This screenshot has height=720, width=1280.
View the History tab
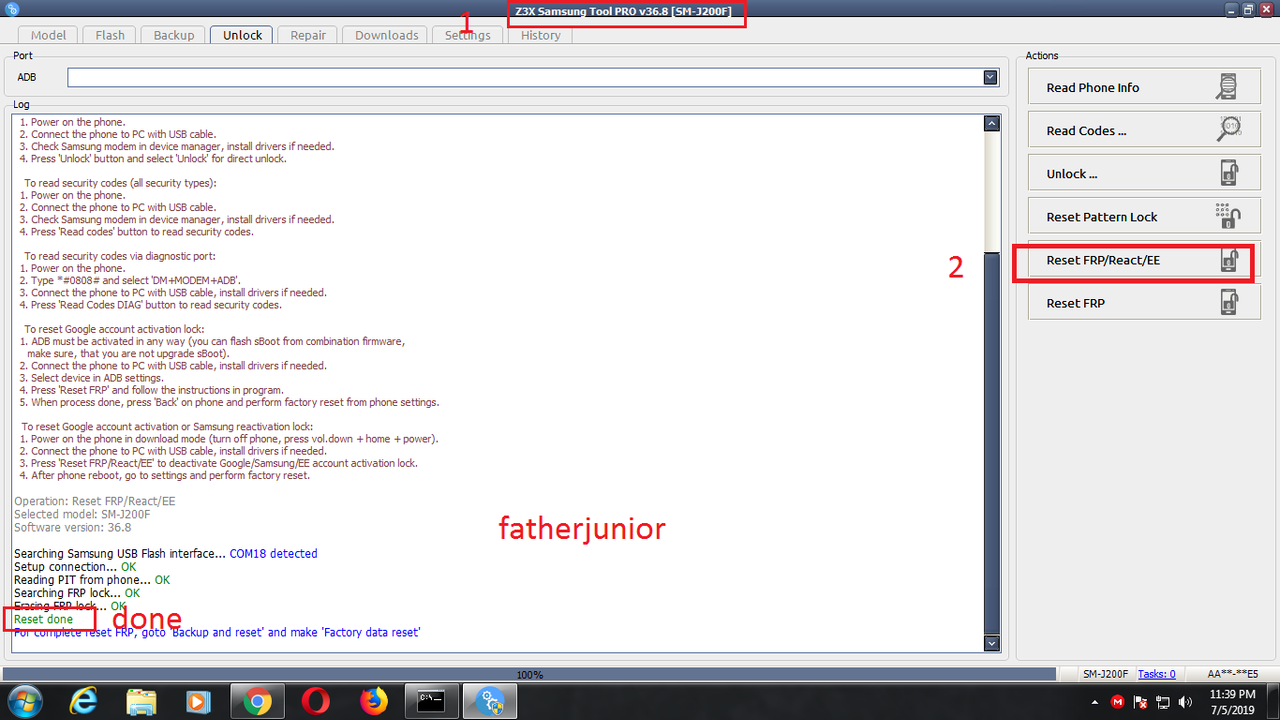[540, 35]
